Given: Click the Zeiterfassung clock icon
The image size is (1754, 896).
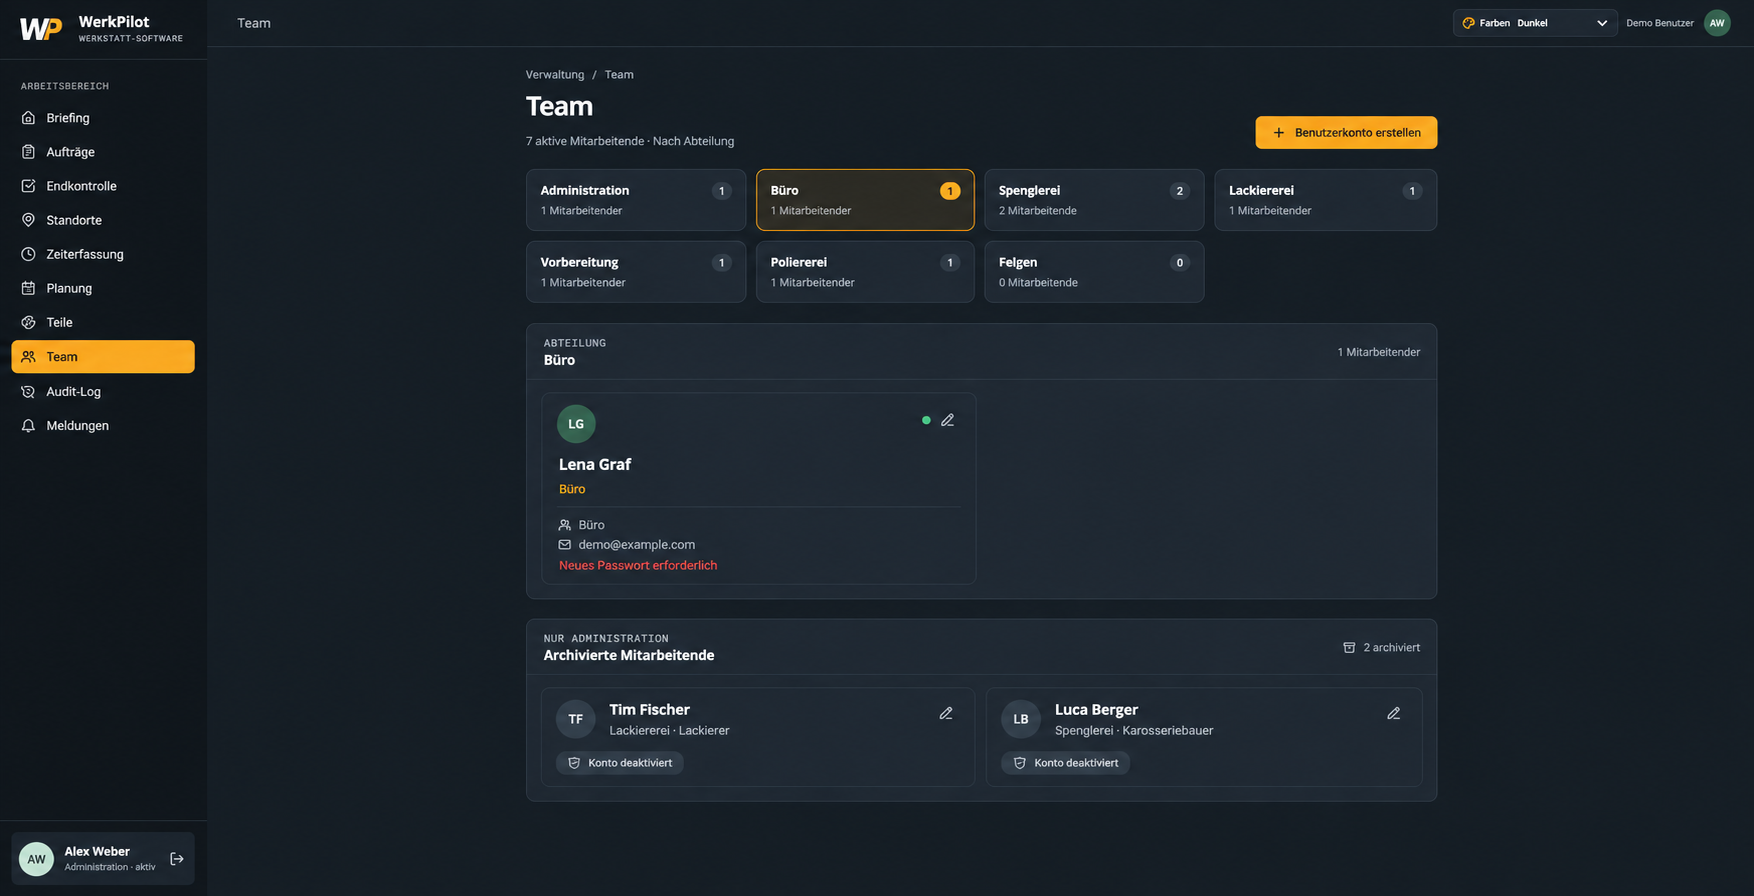Looking at the screenshot, I should (x=28, y=254).
